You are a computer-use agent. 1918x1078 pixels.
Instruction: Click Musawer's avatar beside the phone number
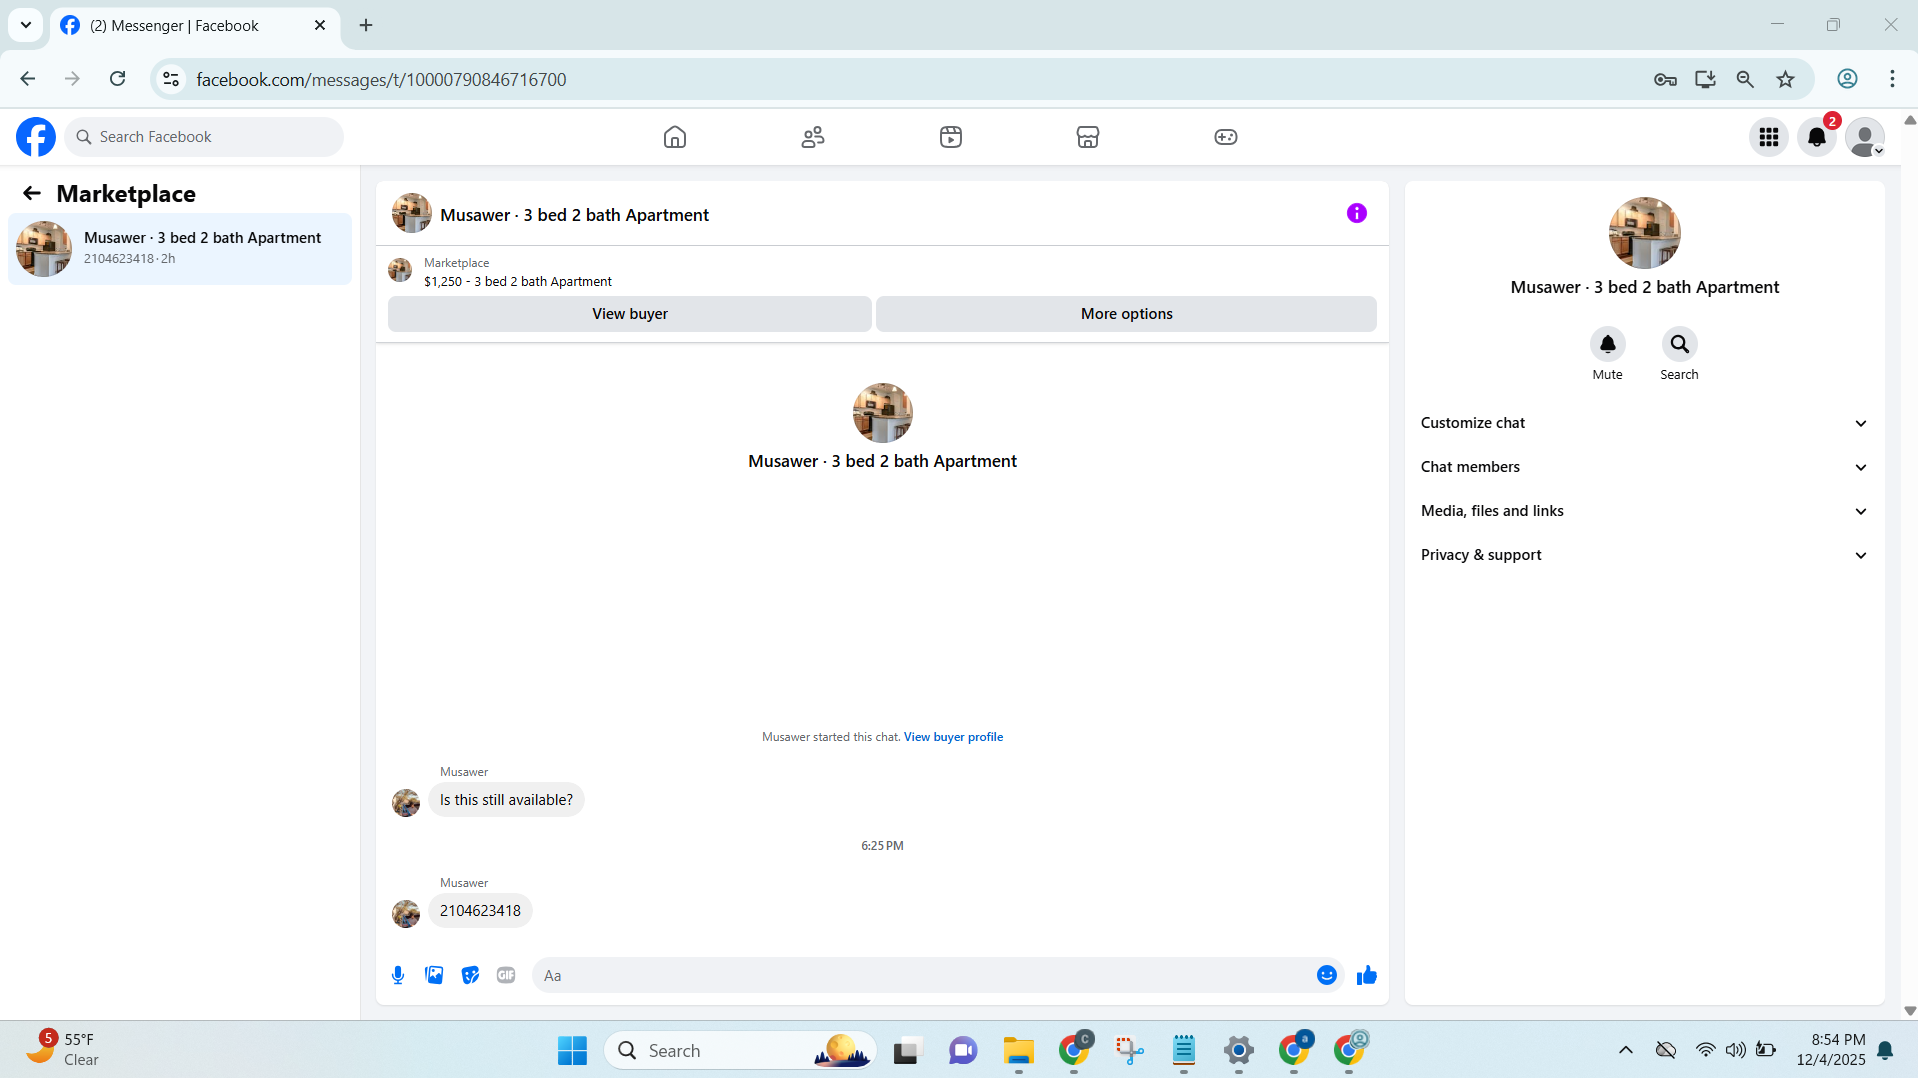coord(406,914)
